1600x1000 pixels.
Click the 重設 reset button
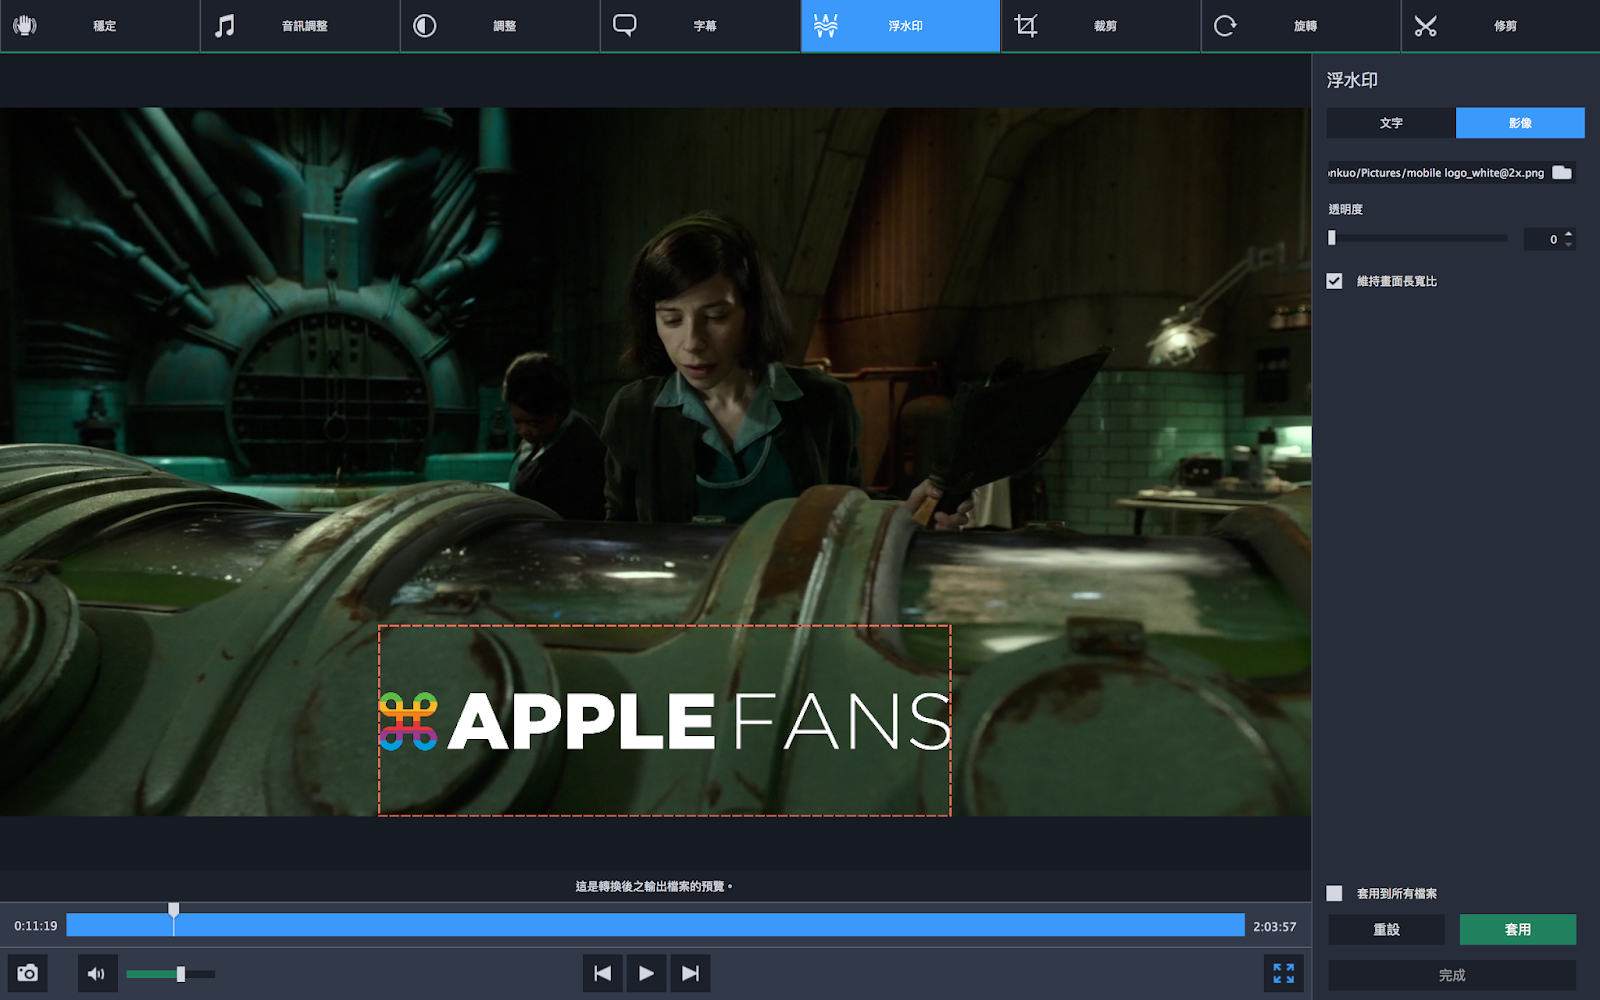point(1386,929)
